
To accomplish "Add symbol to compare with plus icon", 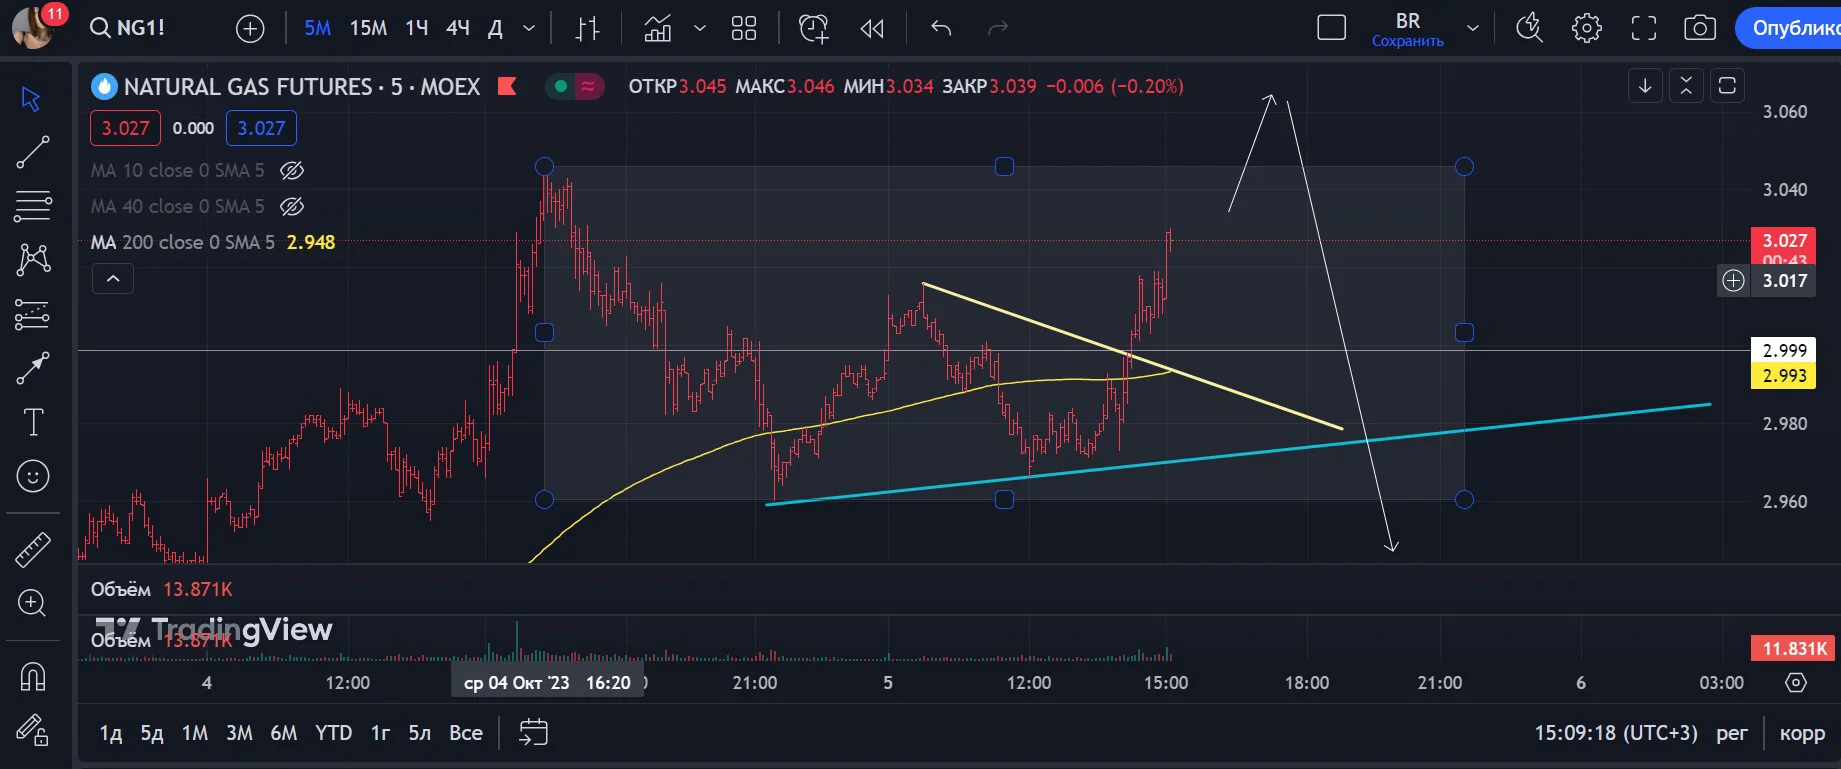I will click(250, 29).
